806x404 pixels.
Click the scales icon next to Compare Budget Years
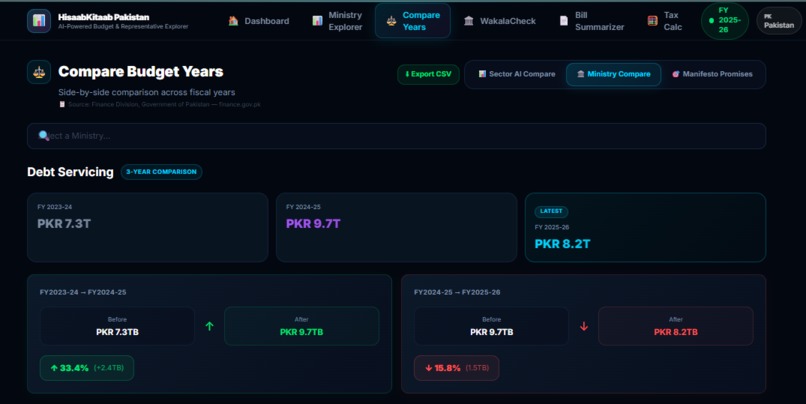pyautogui.click(x=39, y=72)
